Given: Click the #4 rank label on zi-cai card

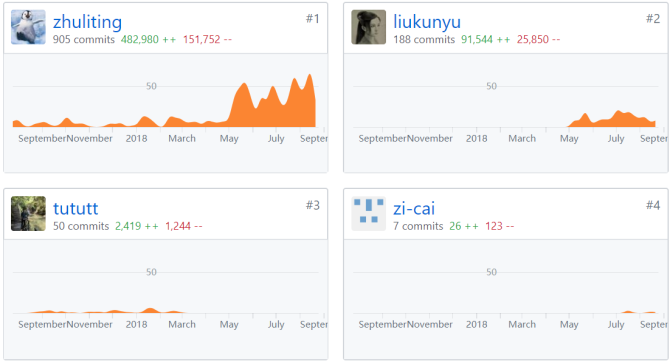Looking at the screenshot, I should (x=652, y=205).
